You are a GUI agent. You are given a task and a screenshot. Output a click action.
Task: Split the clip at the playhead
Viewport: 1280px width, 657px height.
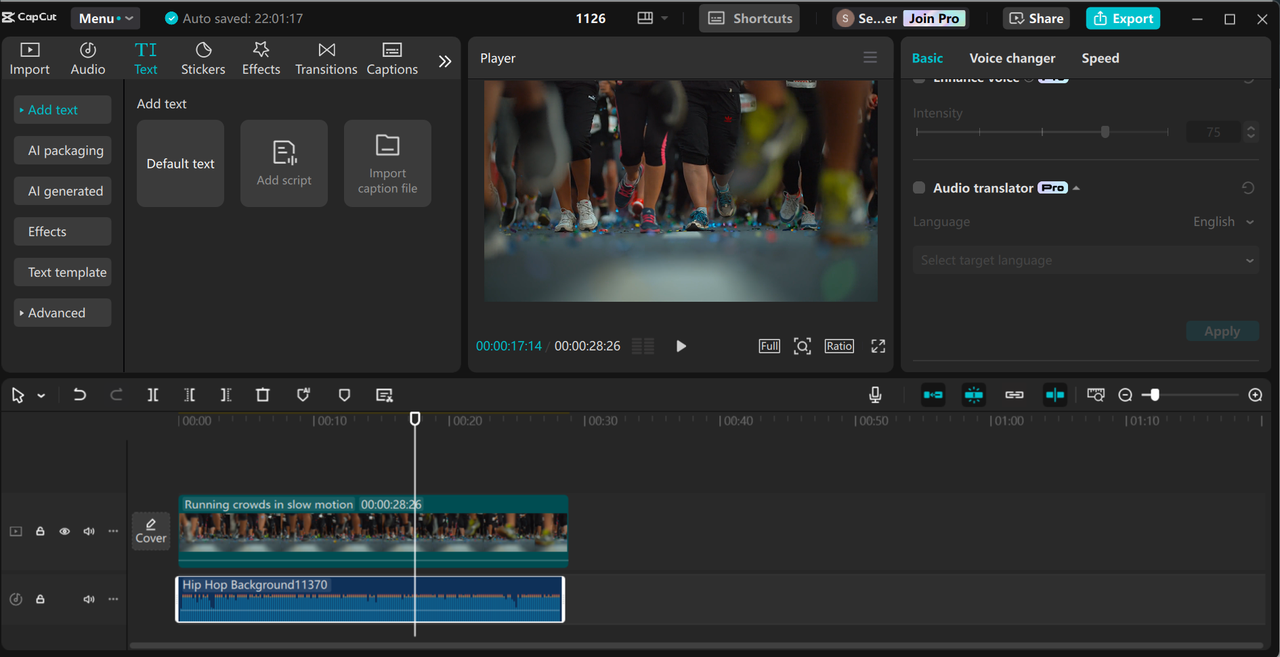(153, 395)
